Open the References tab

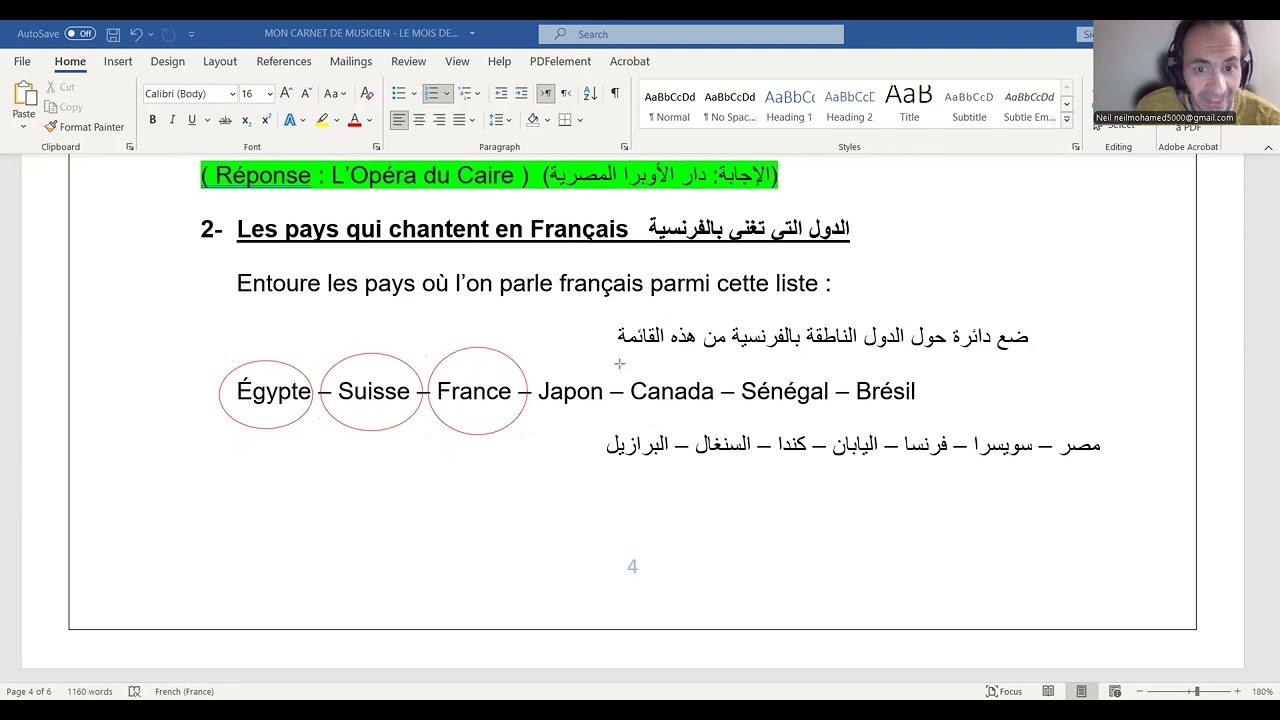coord(284,61)
